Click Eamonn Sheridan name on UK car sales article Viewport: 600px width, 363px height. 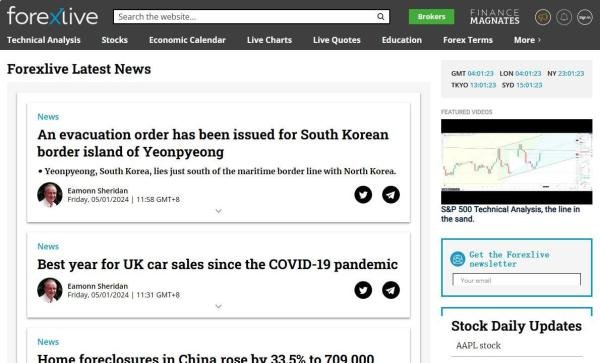click(x=98, y=286)
